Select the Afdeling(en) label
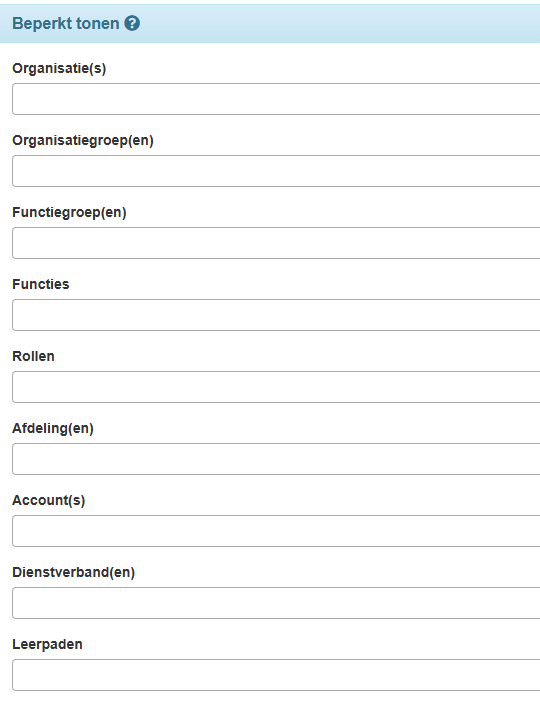 (53, 428)
